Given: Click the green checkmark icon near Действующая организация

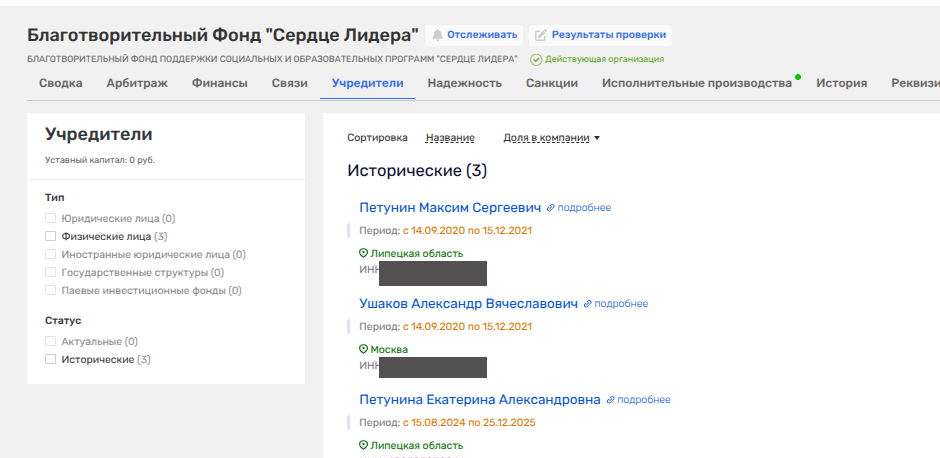Looking at the screenshot, I should click(536, 59).
